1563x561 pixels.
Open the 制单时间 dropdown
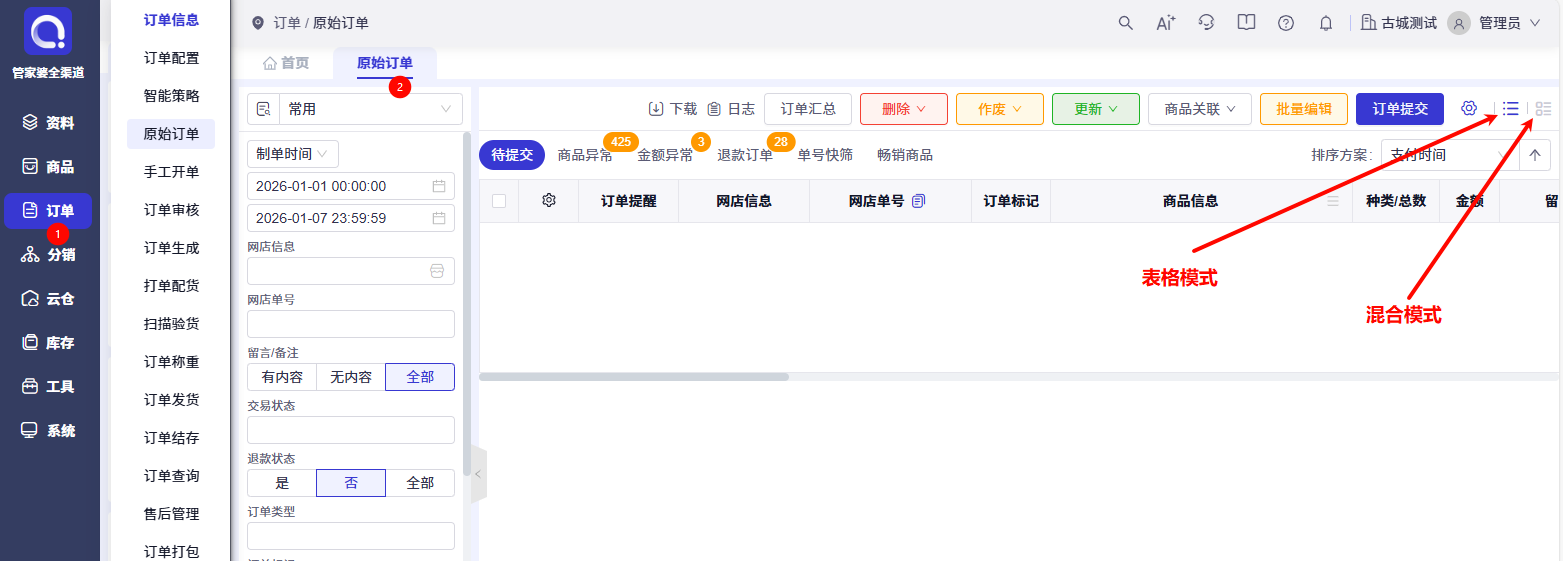[x=293, y=154]
